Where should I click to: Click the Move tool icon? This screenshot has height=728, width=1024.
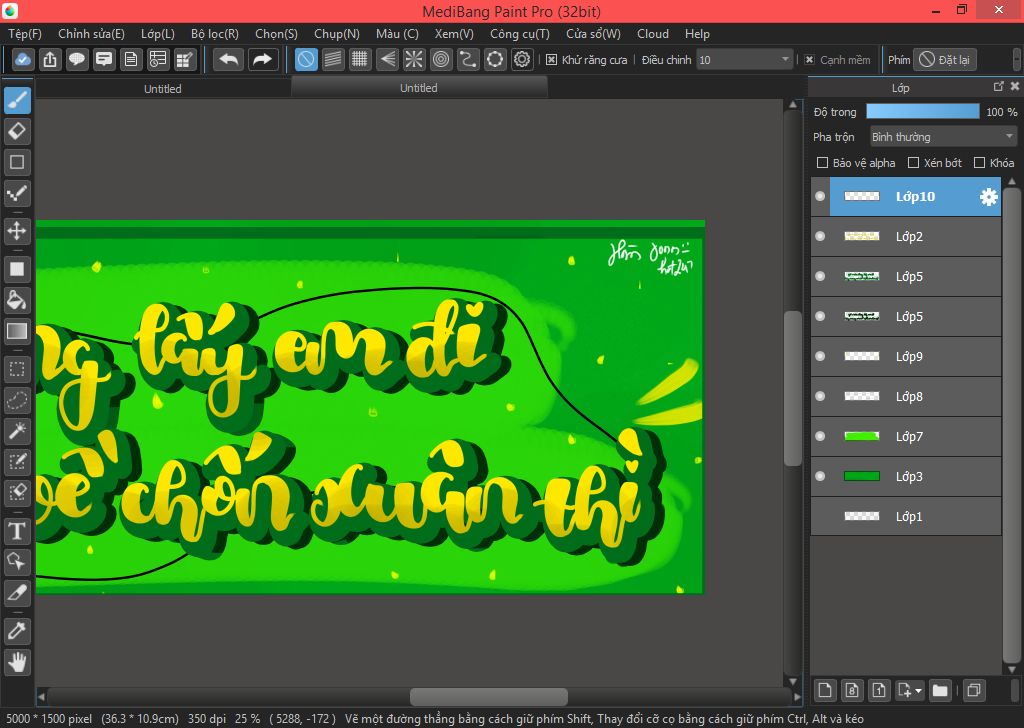[x=17, y=231]
